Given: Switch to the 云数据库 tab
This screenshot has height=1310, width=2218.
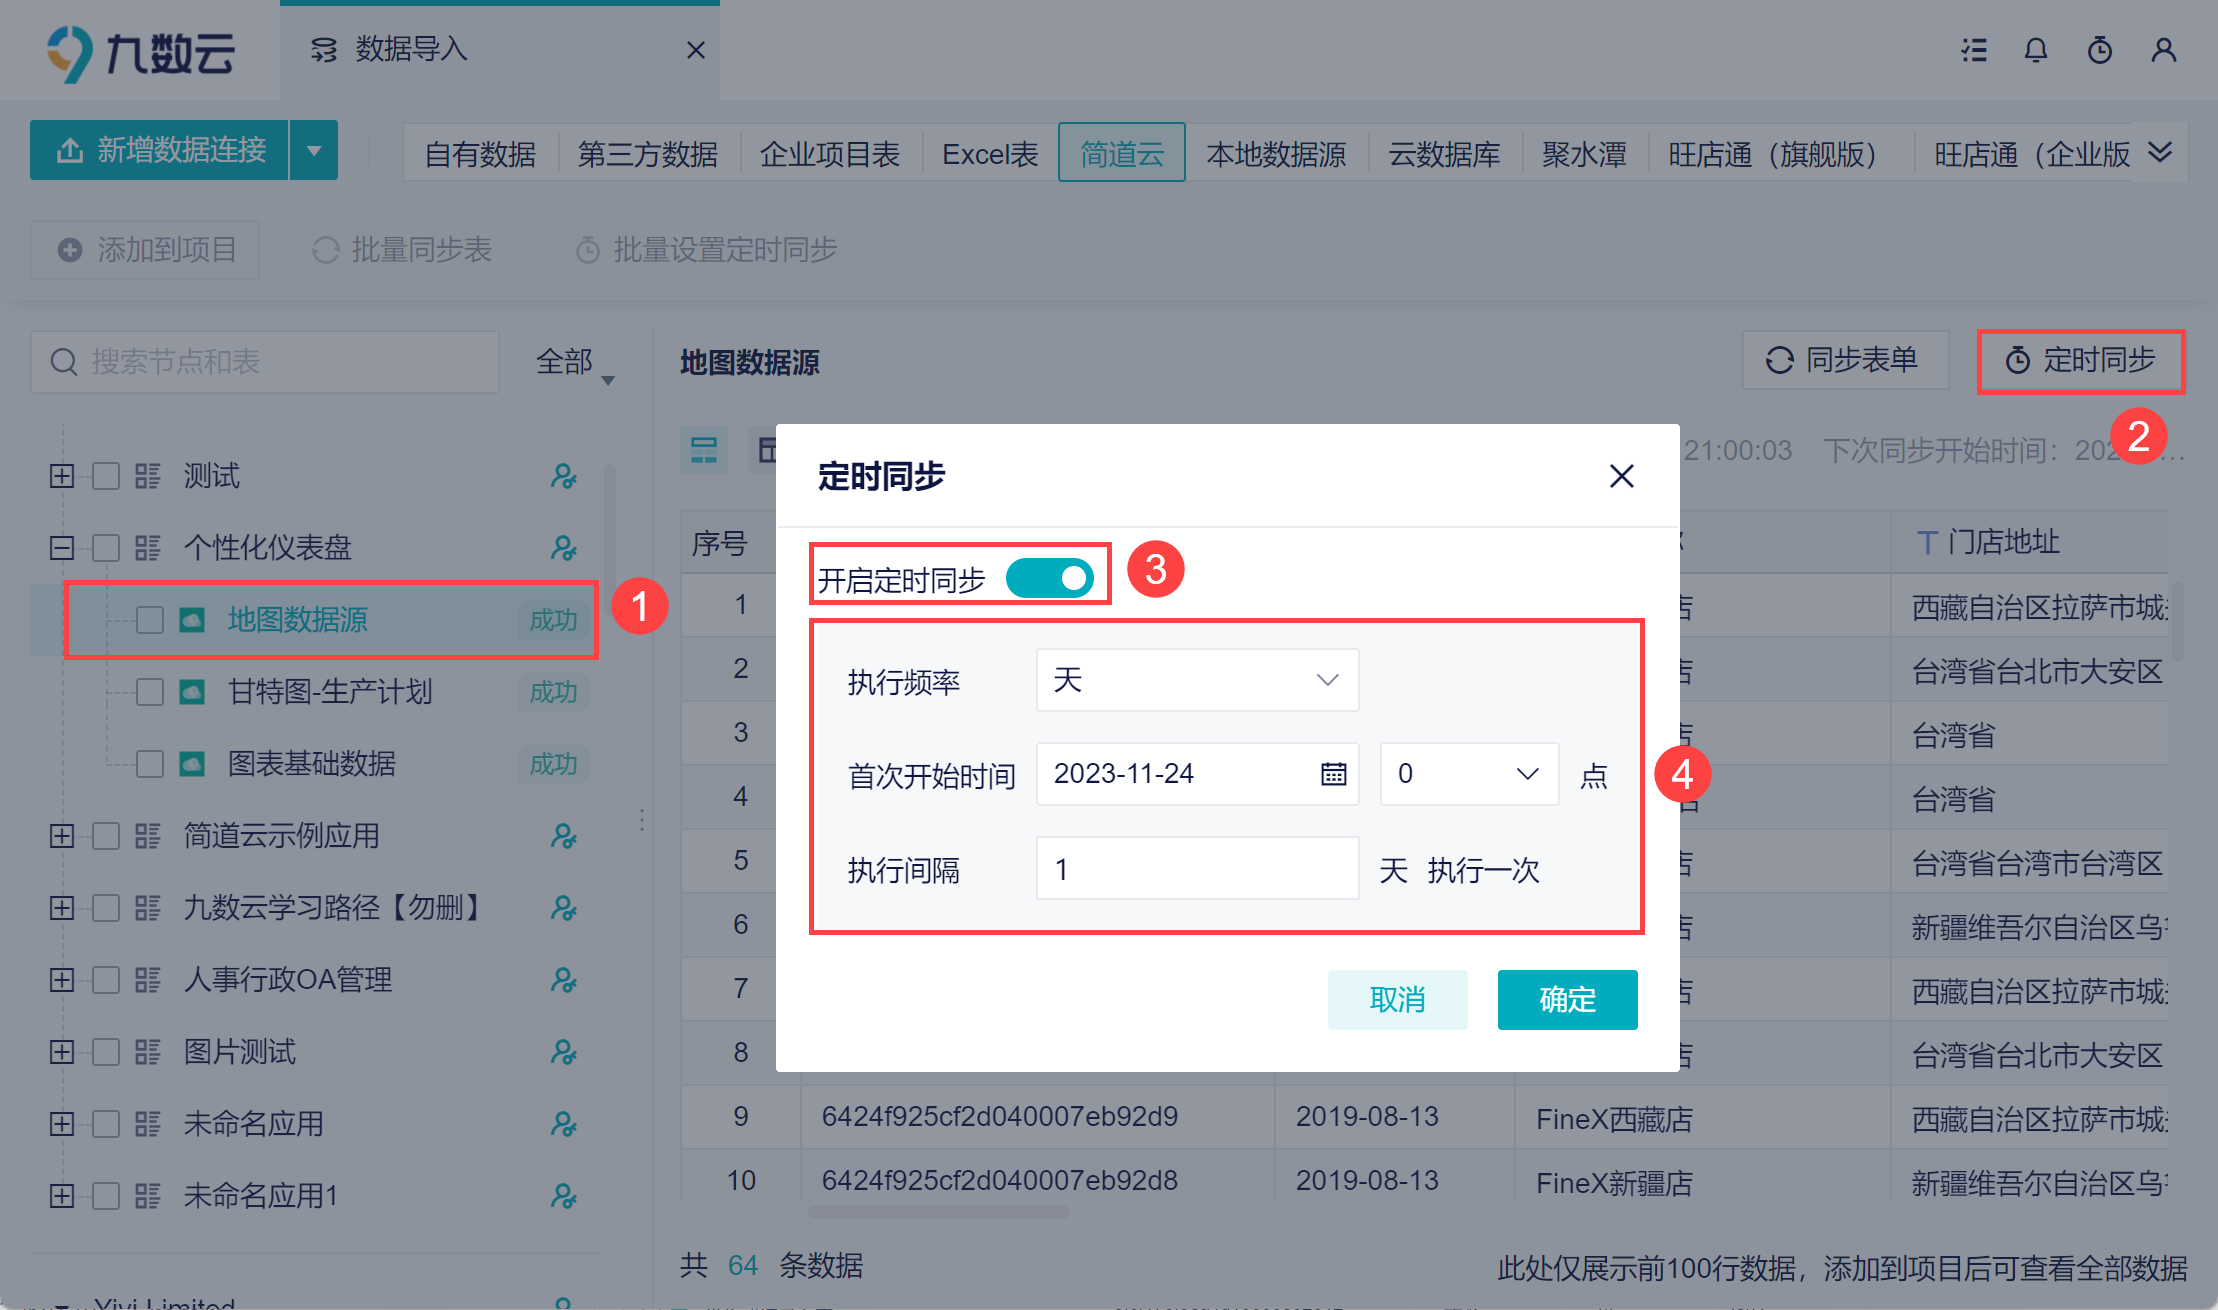Looking at the screenshot, I should [x=1443, y=154].
